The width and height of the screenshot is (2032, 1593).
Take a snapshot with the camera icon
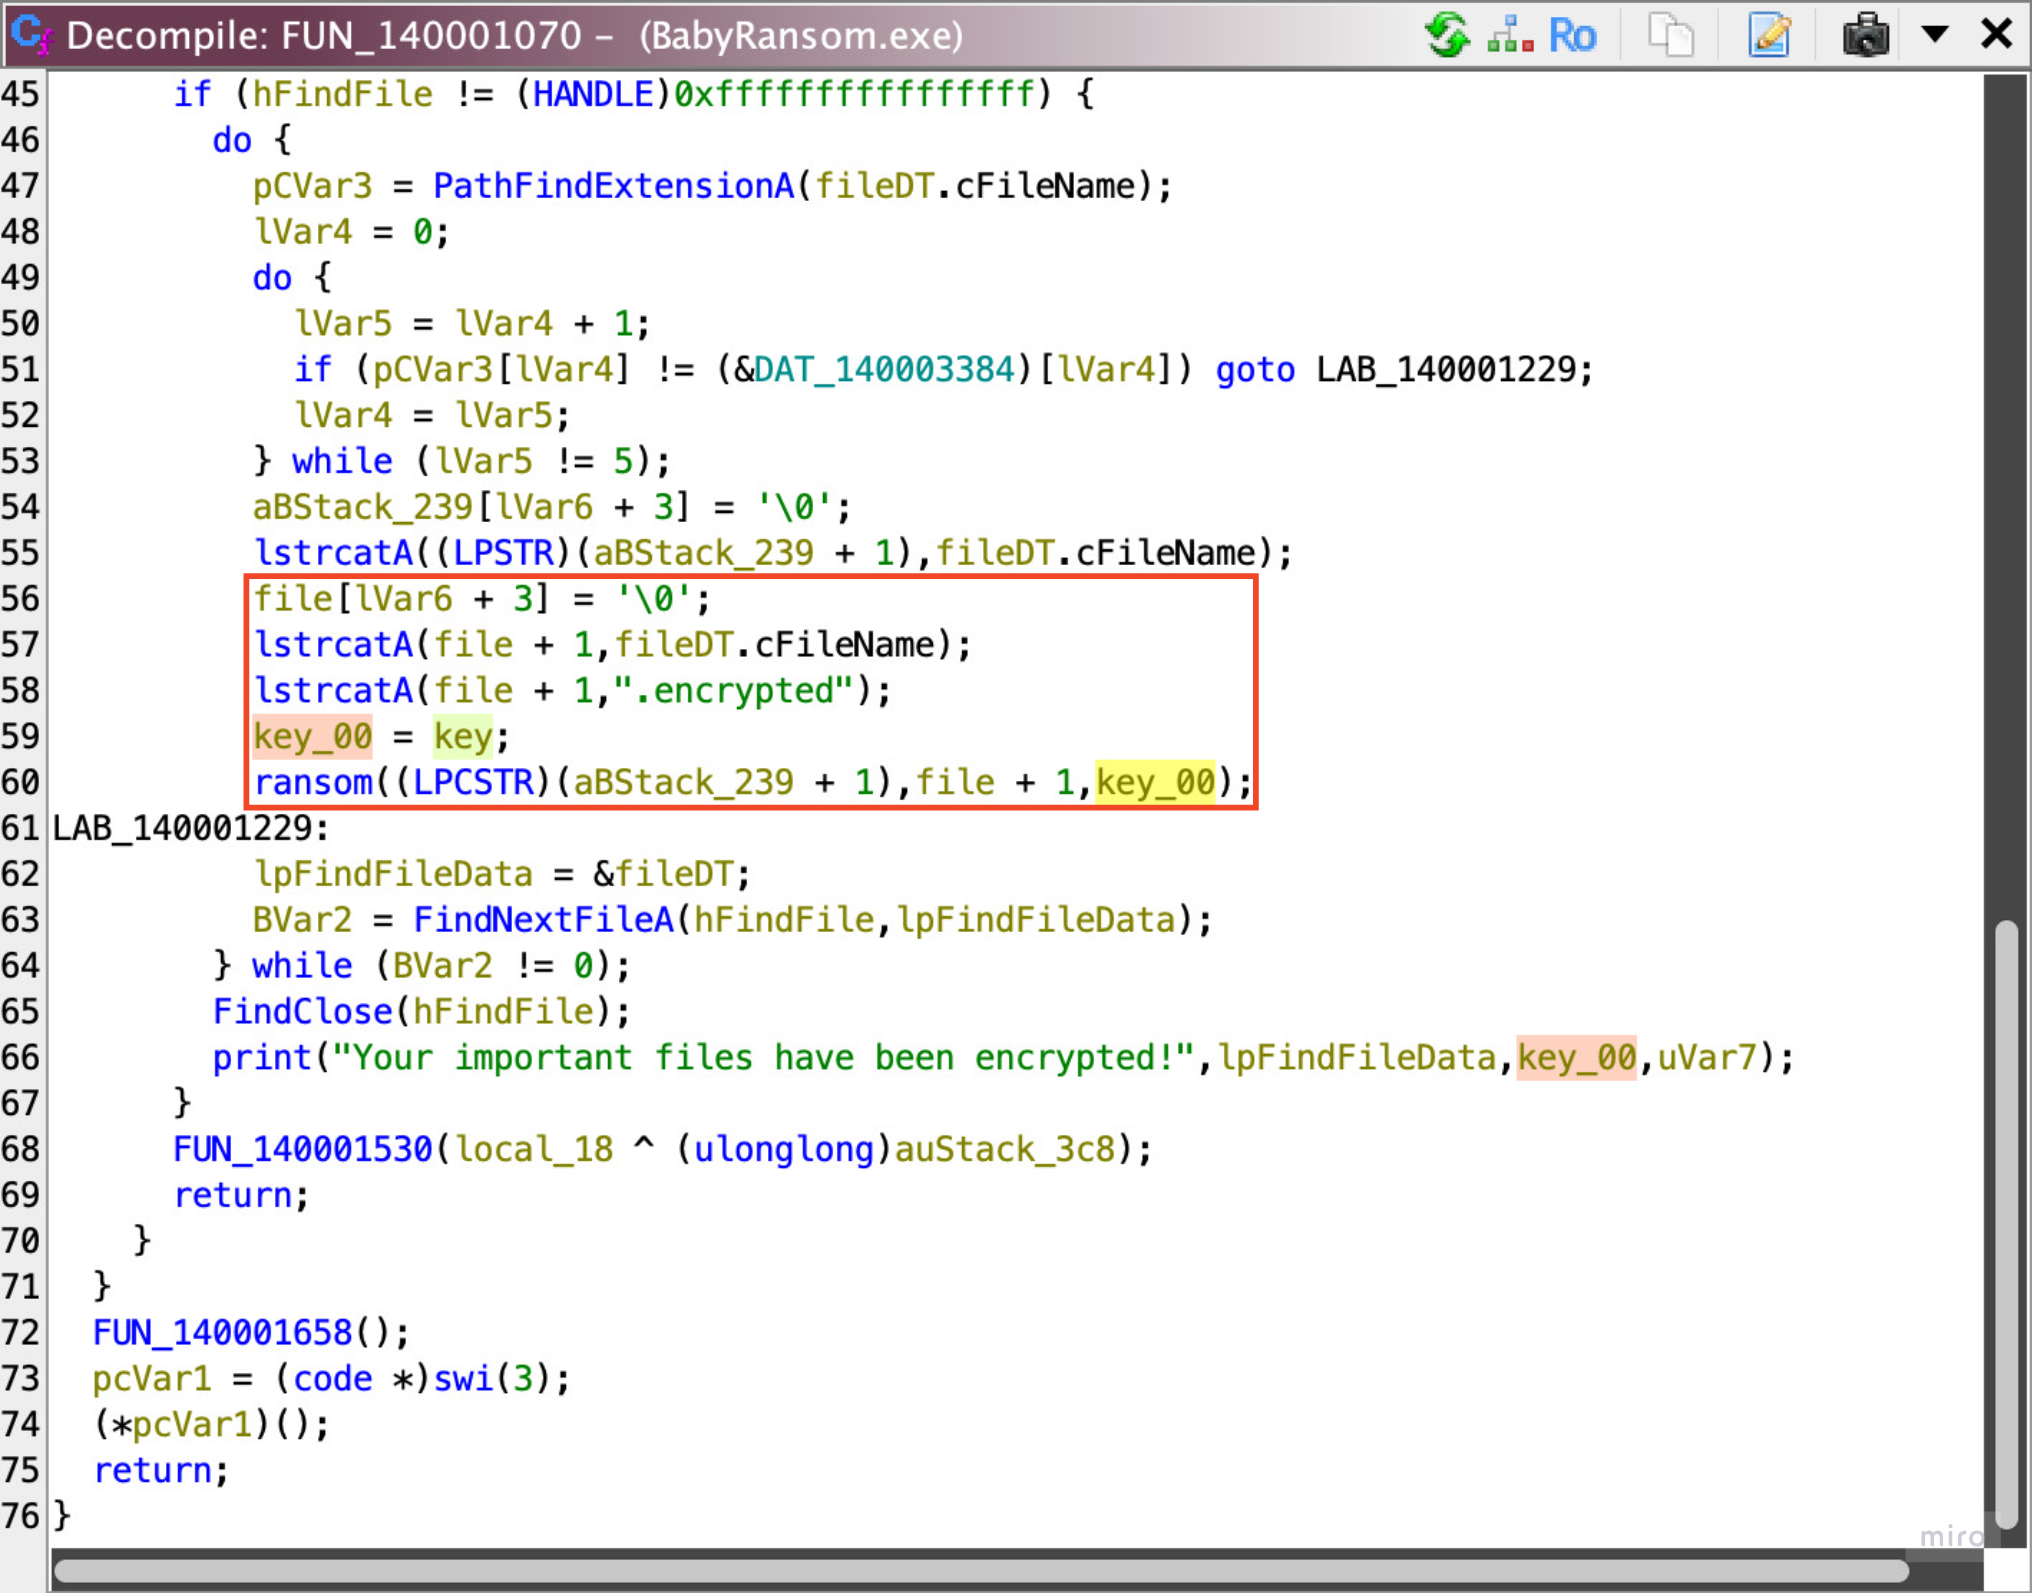[1865, 35]
